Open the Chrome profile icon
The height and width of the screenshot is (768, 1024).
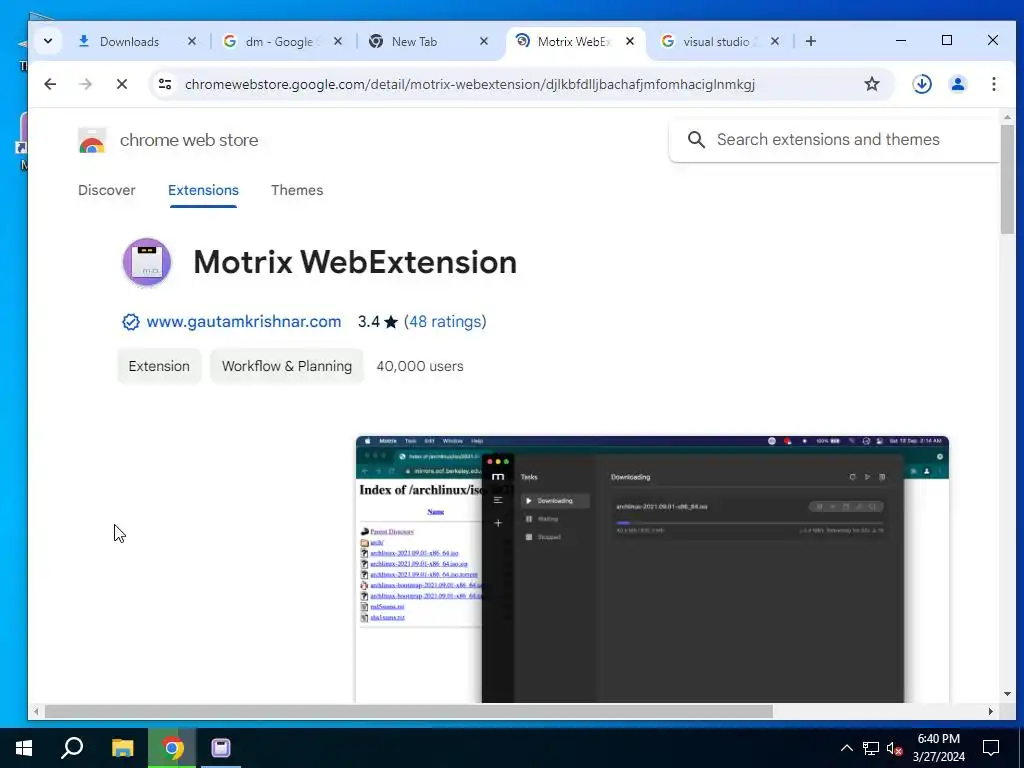[x=958, y=84]
